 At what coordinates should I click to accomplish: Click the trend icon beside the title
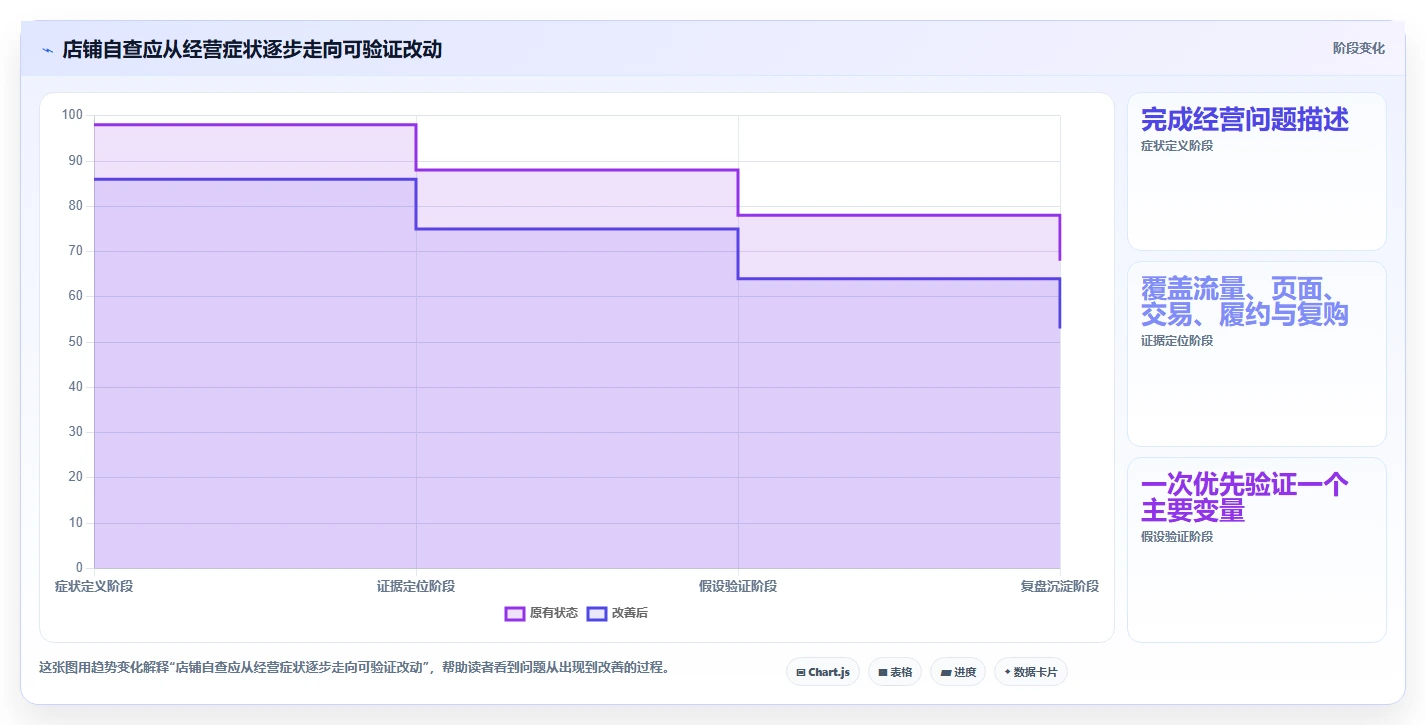[x=47, y=50]
